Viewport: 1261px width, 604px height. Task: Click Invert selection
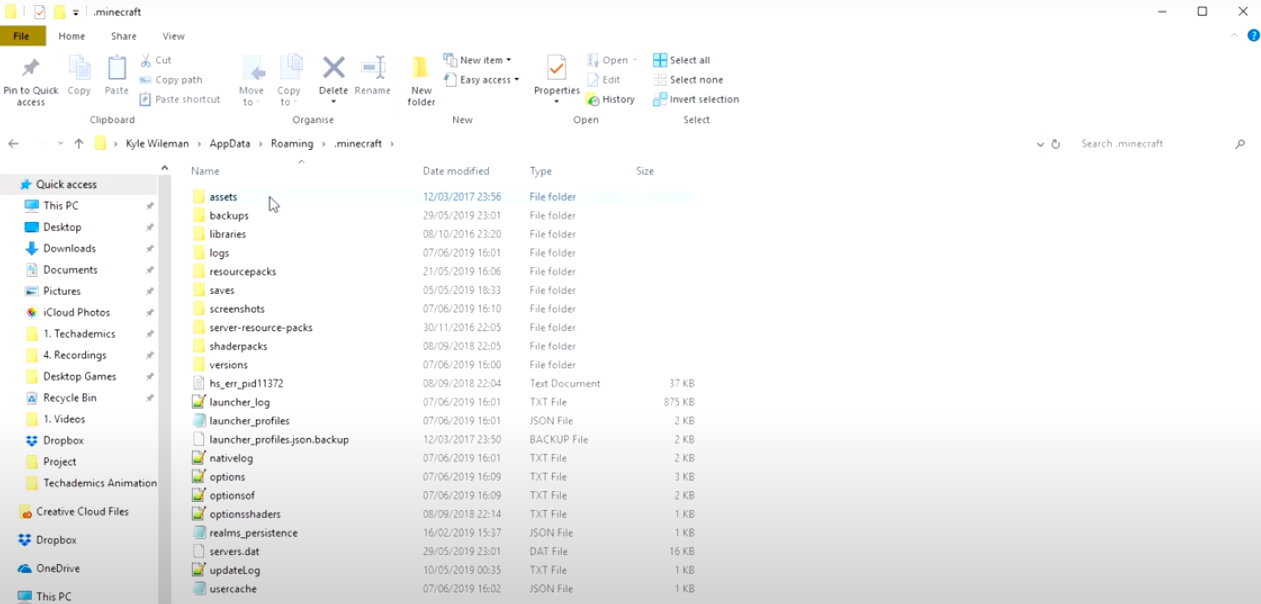(696, 99)
